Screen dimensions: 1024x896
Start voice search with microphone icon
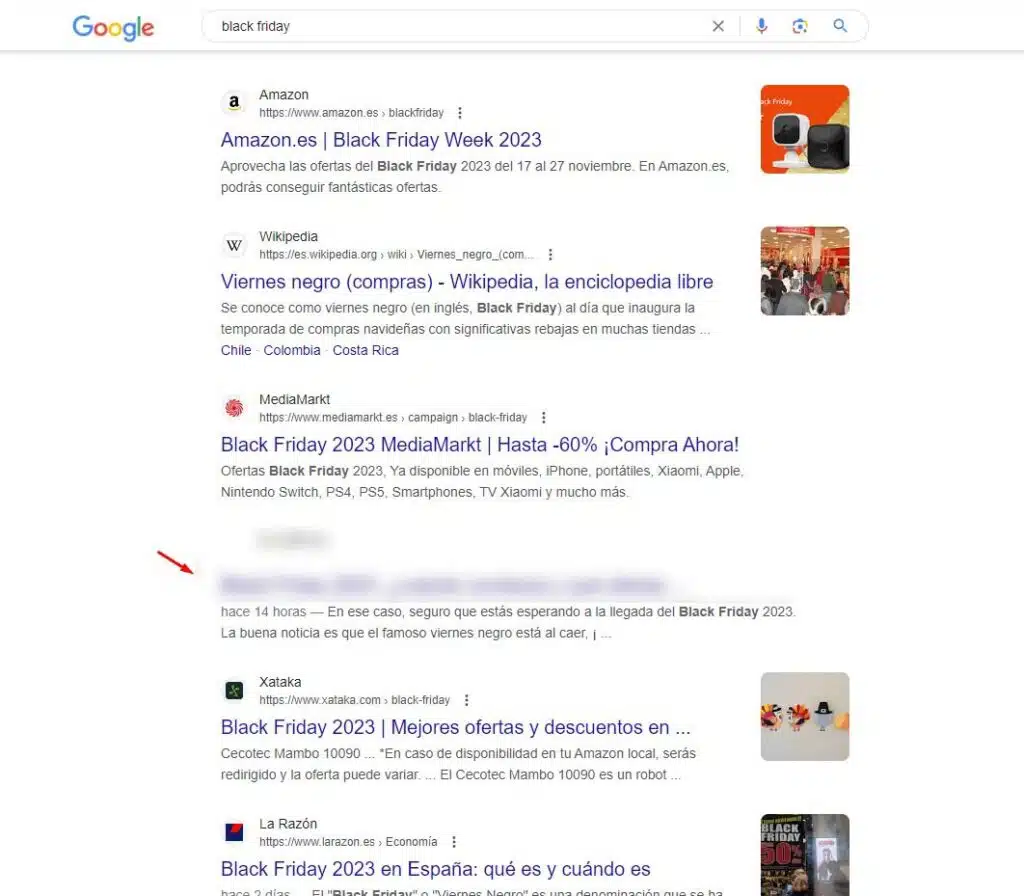[x=761, y=26]
